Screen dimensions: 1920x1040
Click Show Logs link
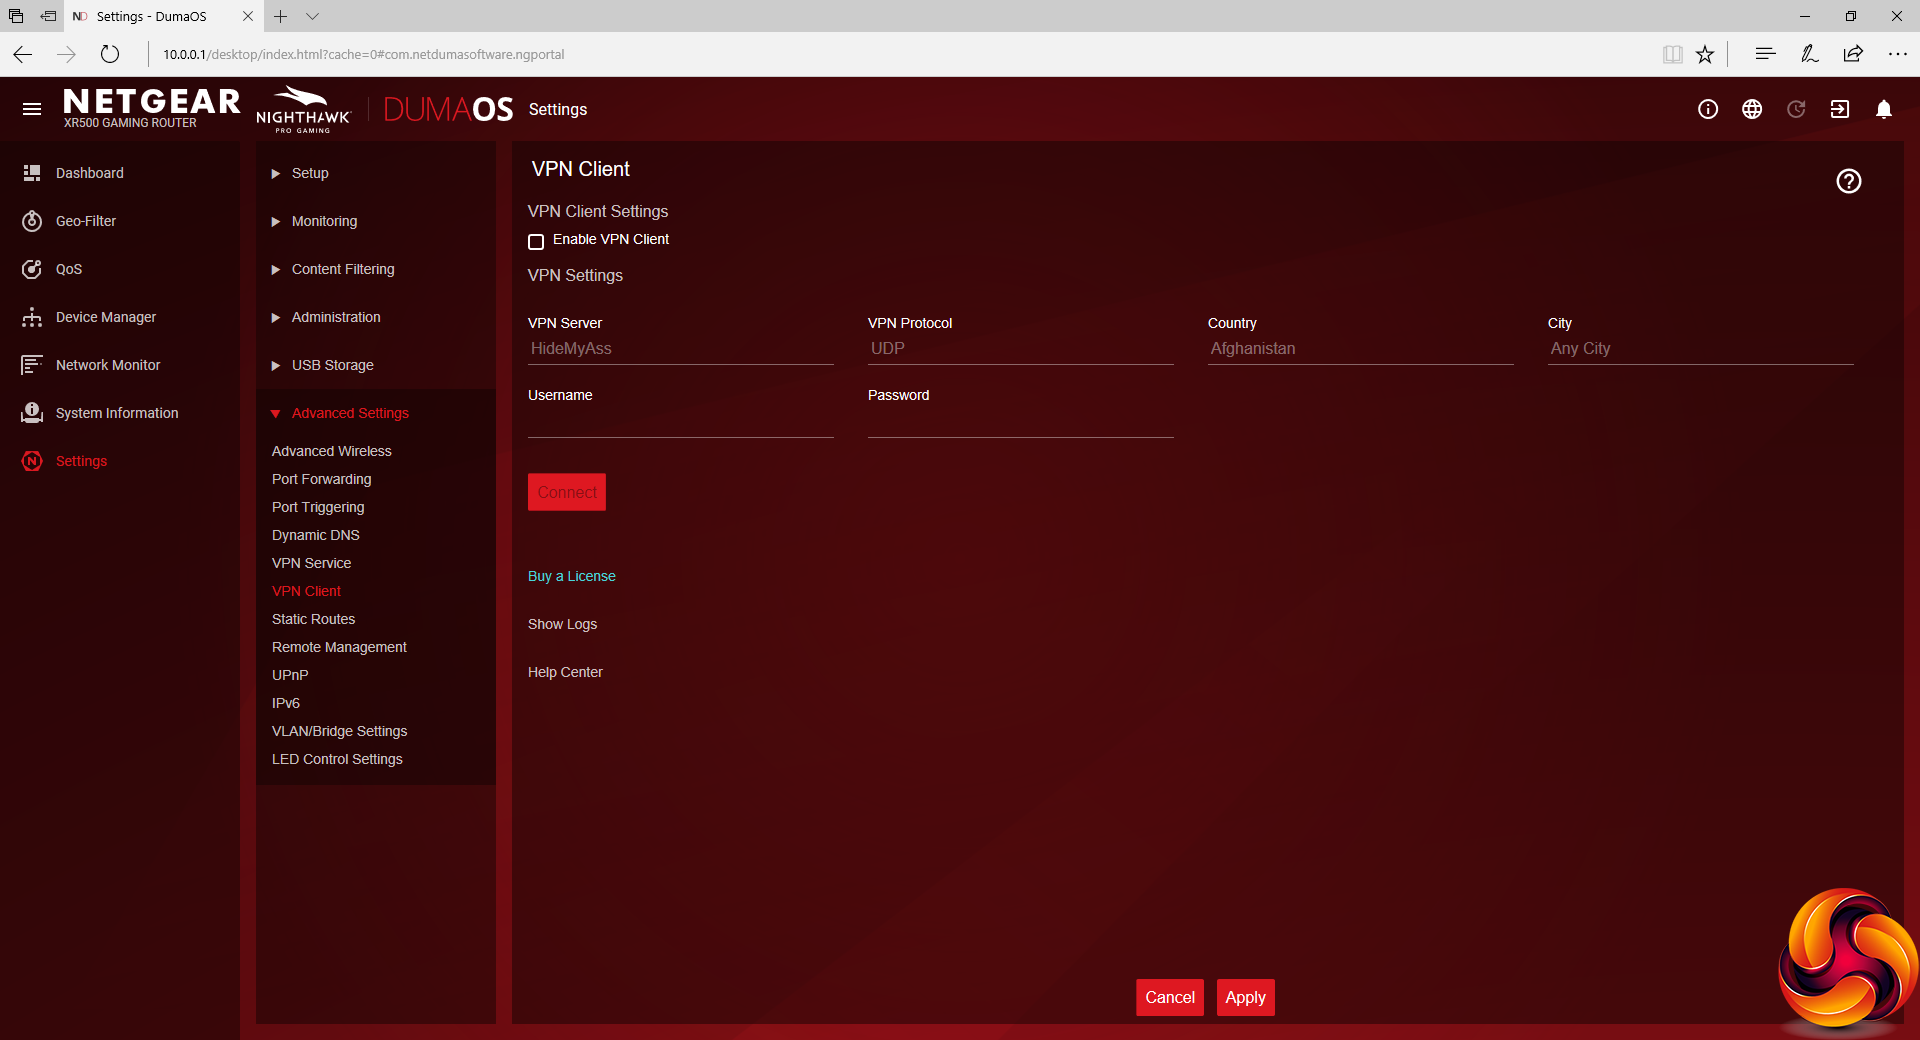tap(562, 624)
